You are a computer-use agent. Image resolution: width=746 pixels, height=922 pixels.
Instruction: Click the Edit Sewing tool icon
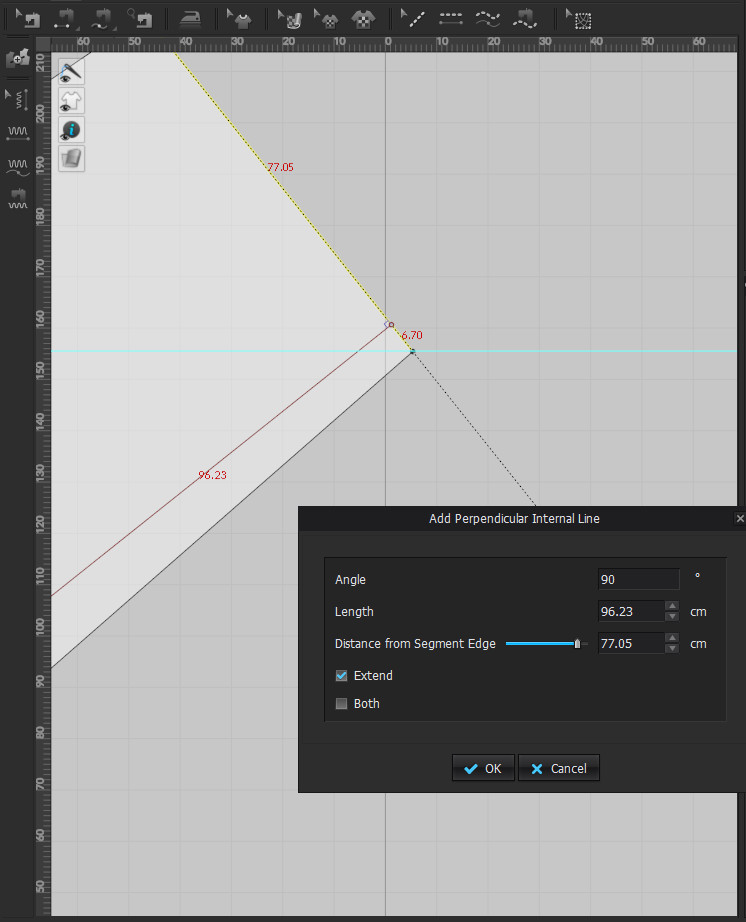tap(27, 19)
